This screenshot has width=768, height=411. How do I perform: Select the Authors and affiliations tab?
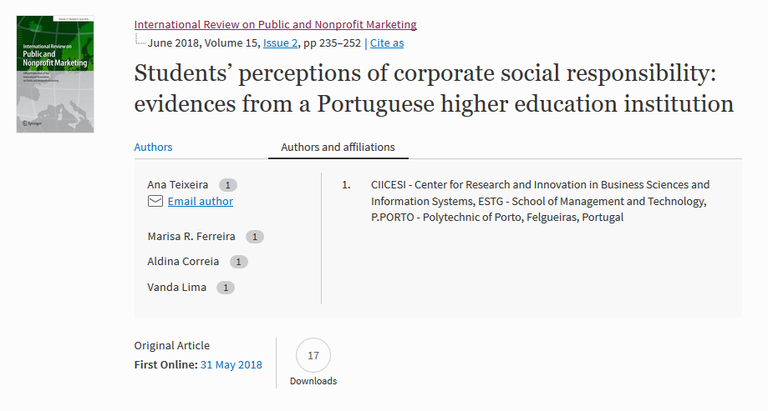(x=338, y=147)
